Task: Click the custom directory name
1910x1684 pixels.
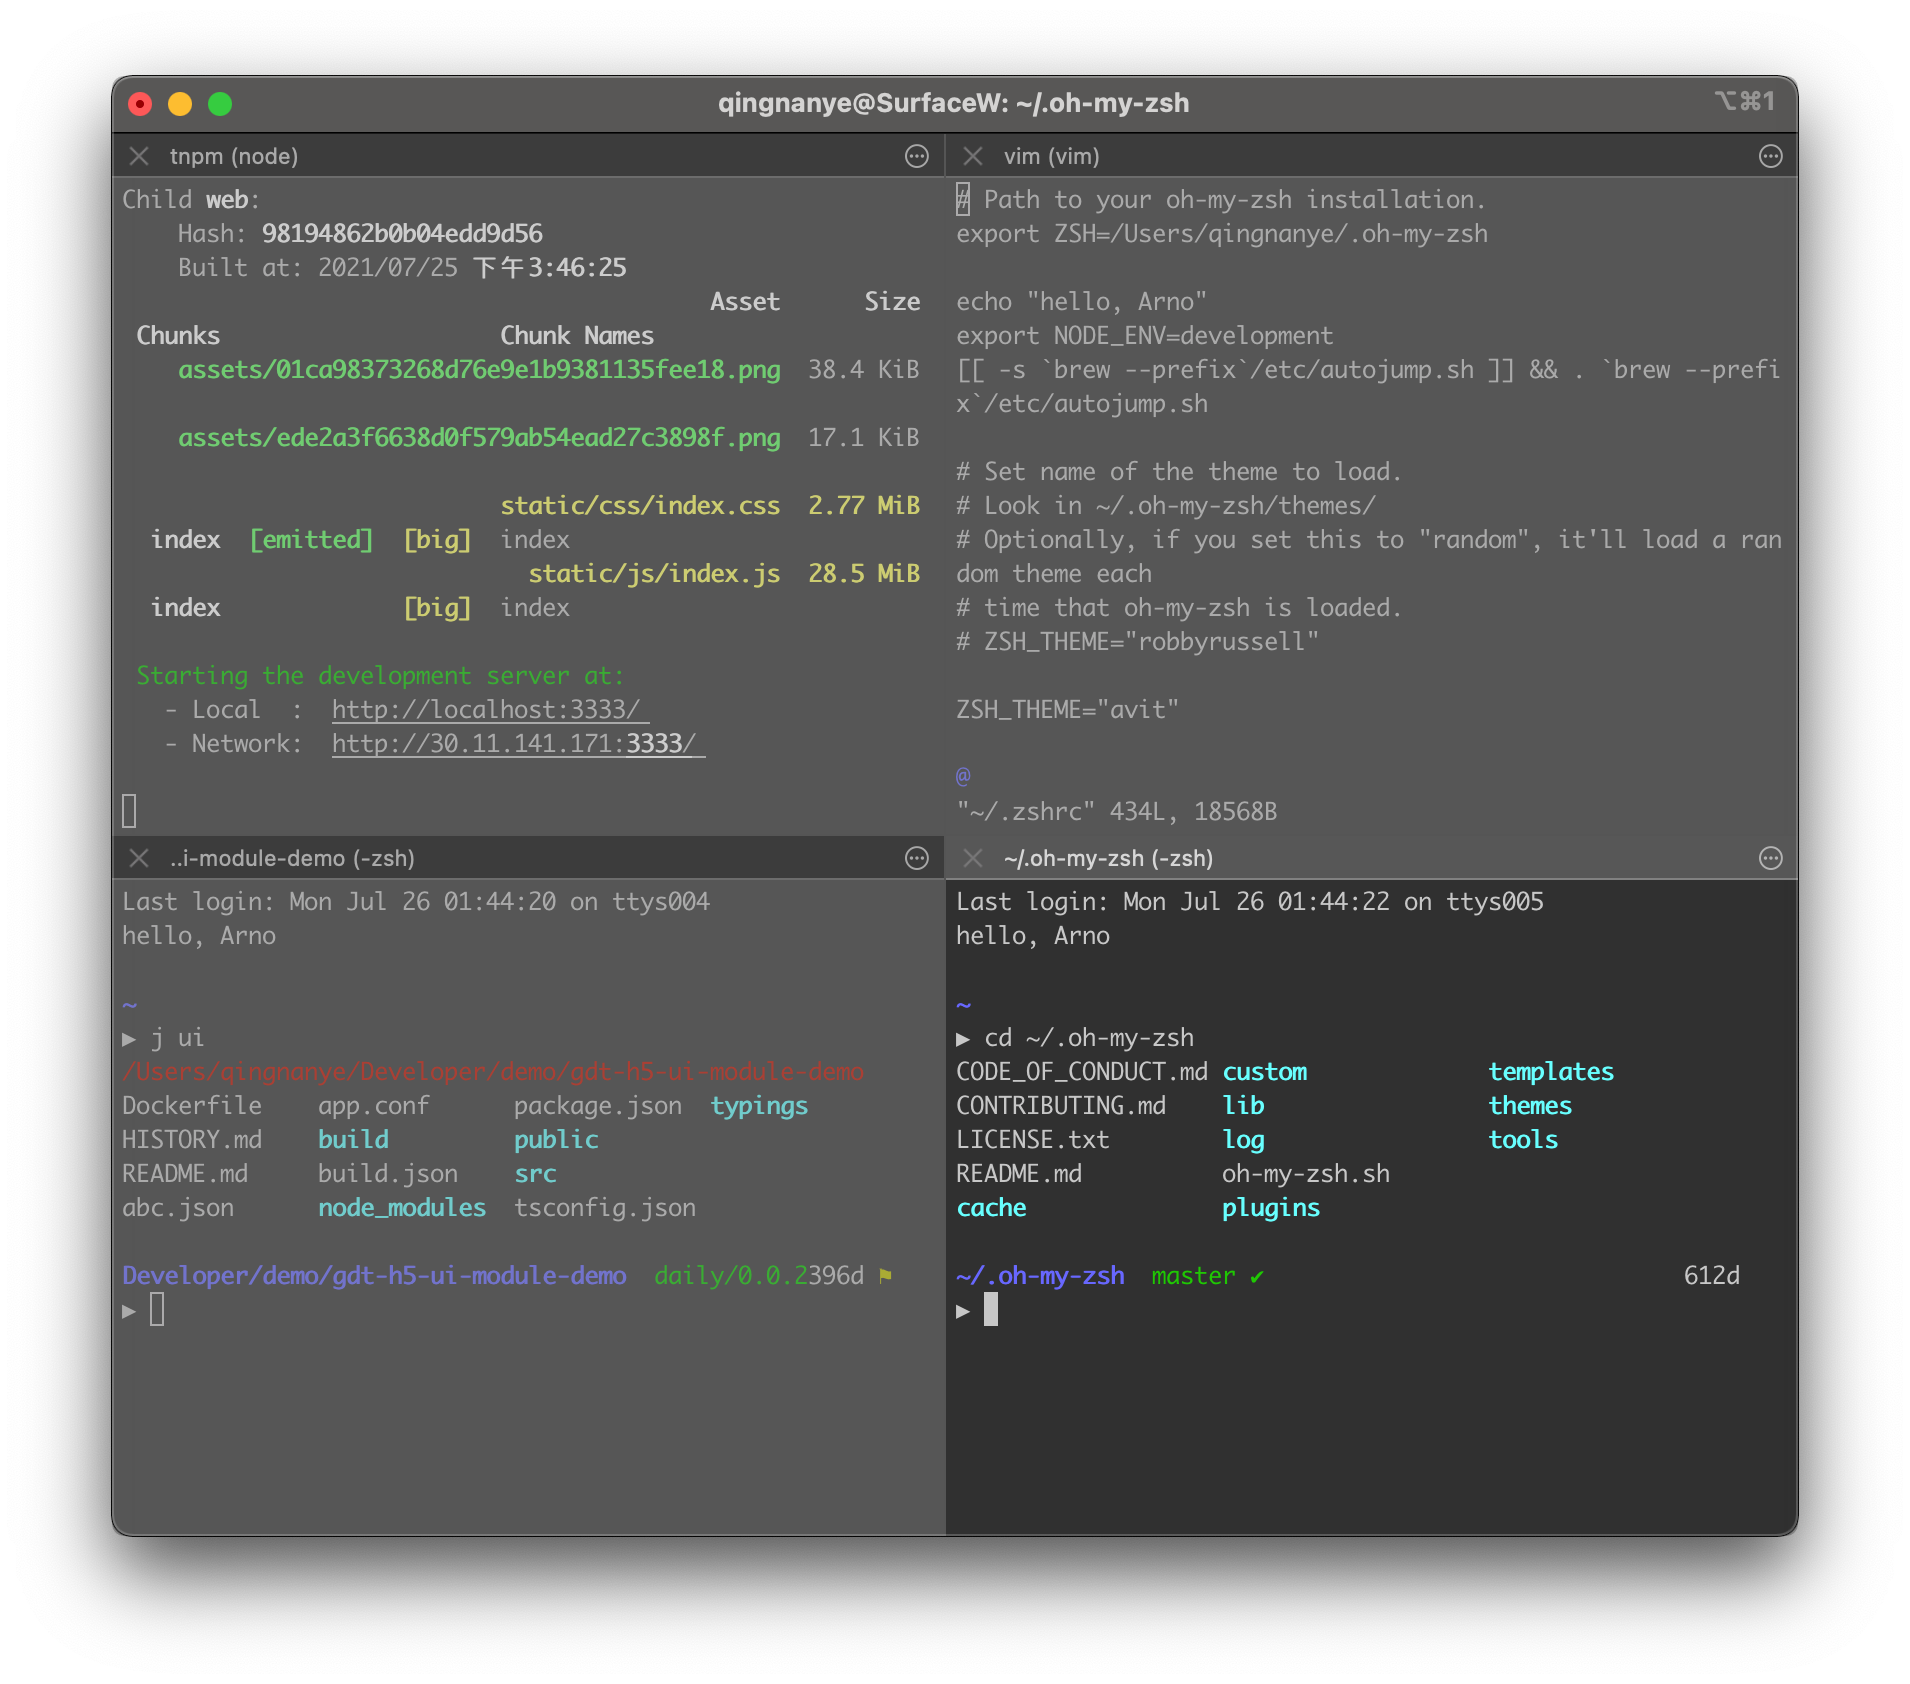Action: coord(1264,1072)
